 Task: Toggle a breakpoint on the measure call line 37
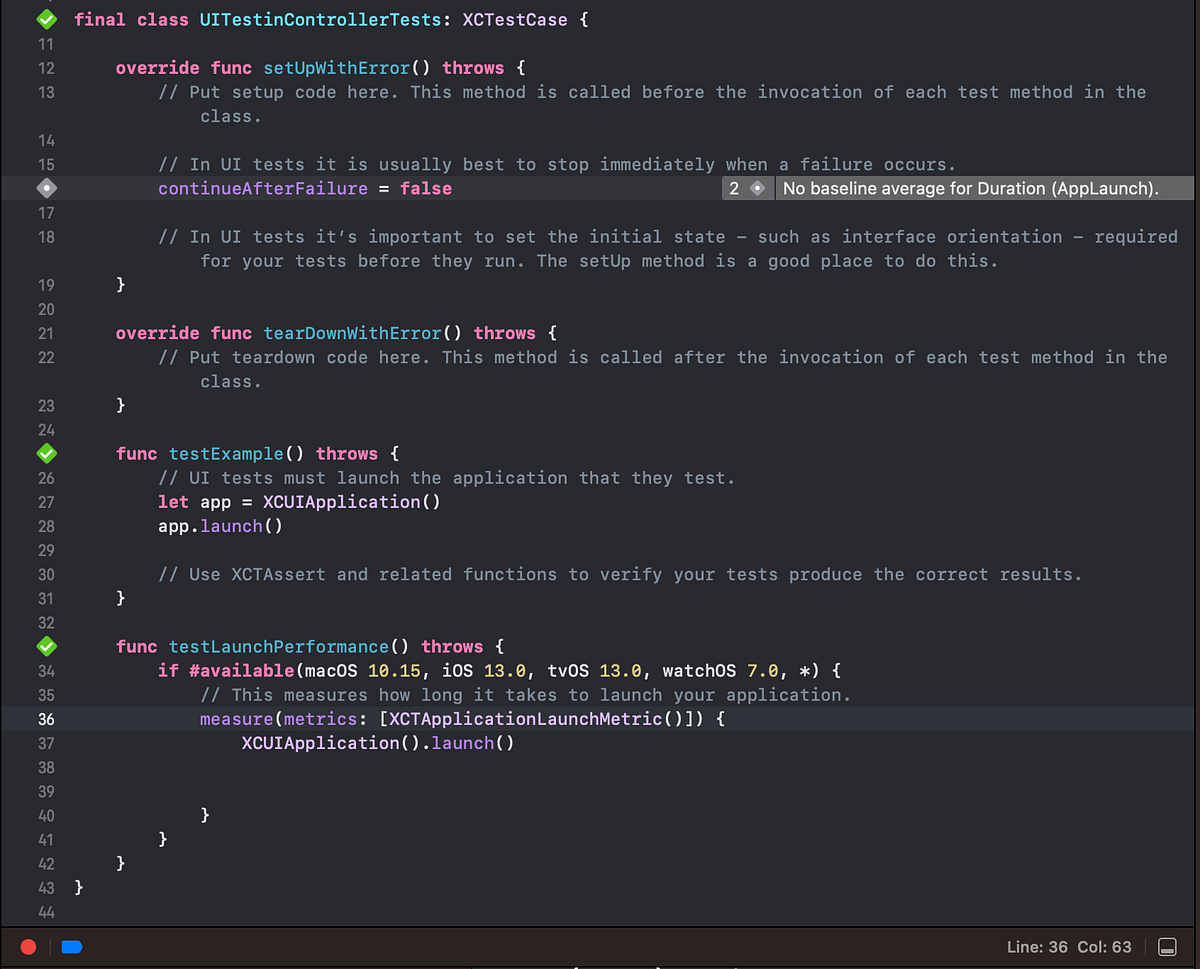pos(46,743)
